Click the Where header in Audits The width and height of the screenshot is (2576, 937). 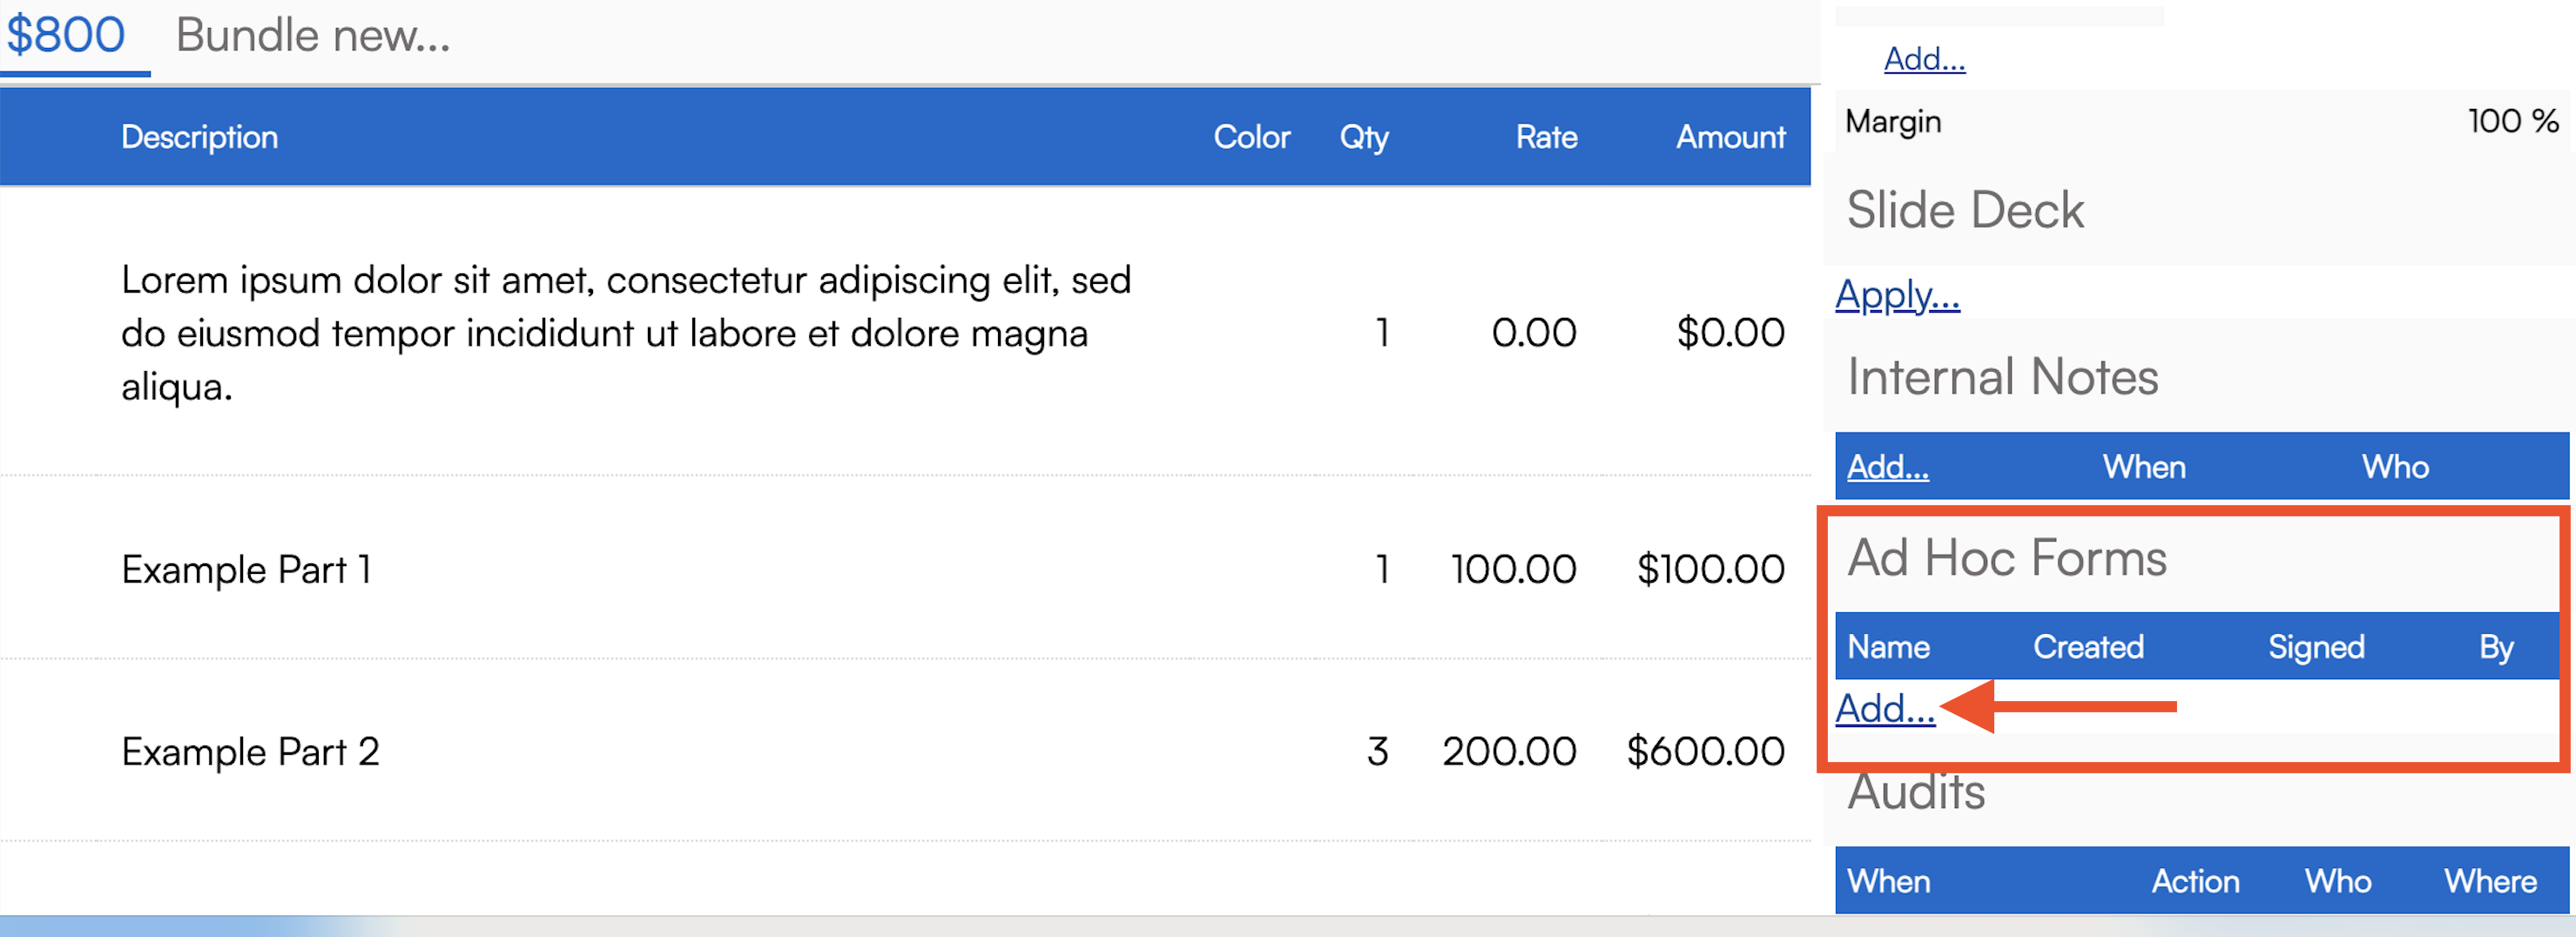2489,881
